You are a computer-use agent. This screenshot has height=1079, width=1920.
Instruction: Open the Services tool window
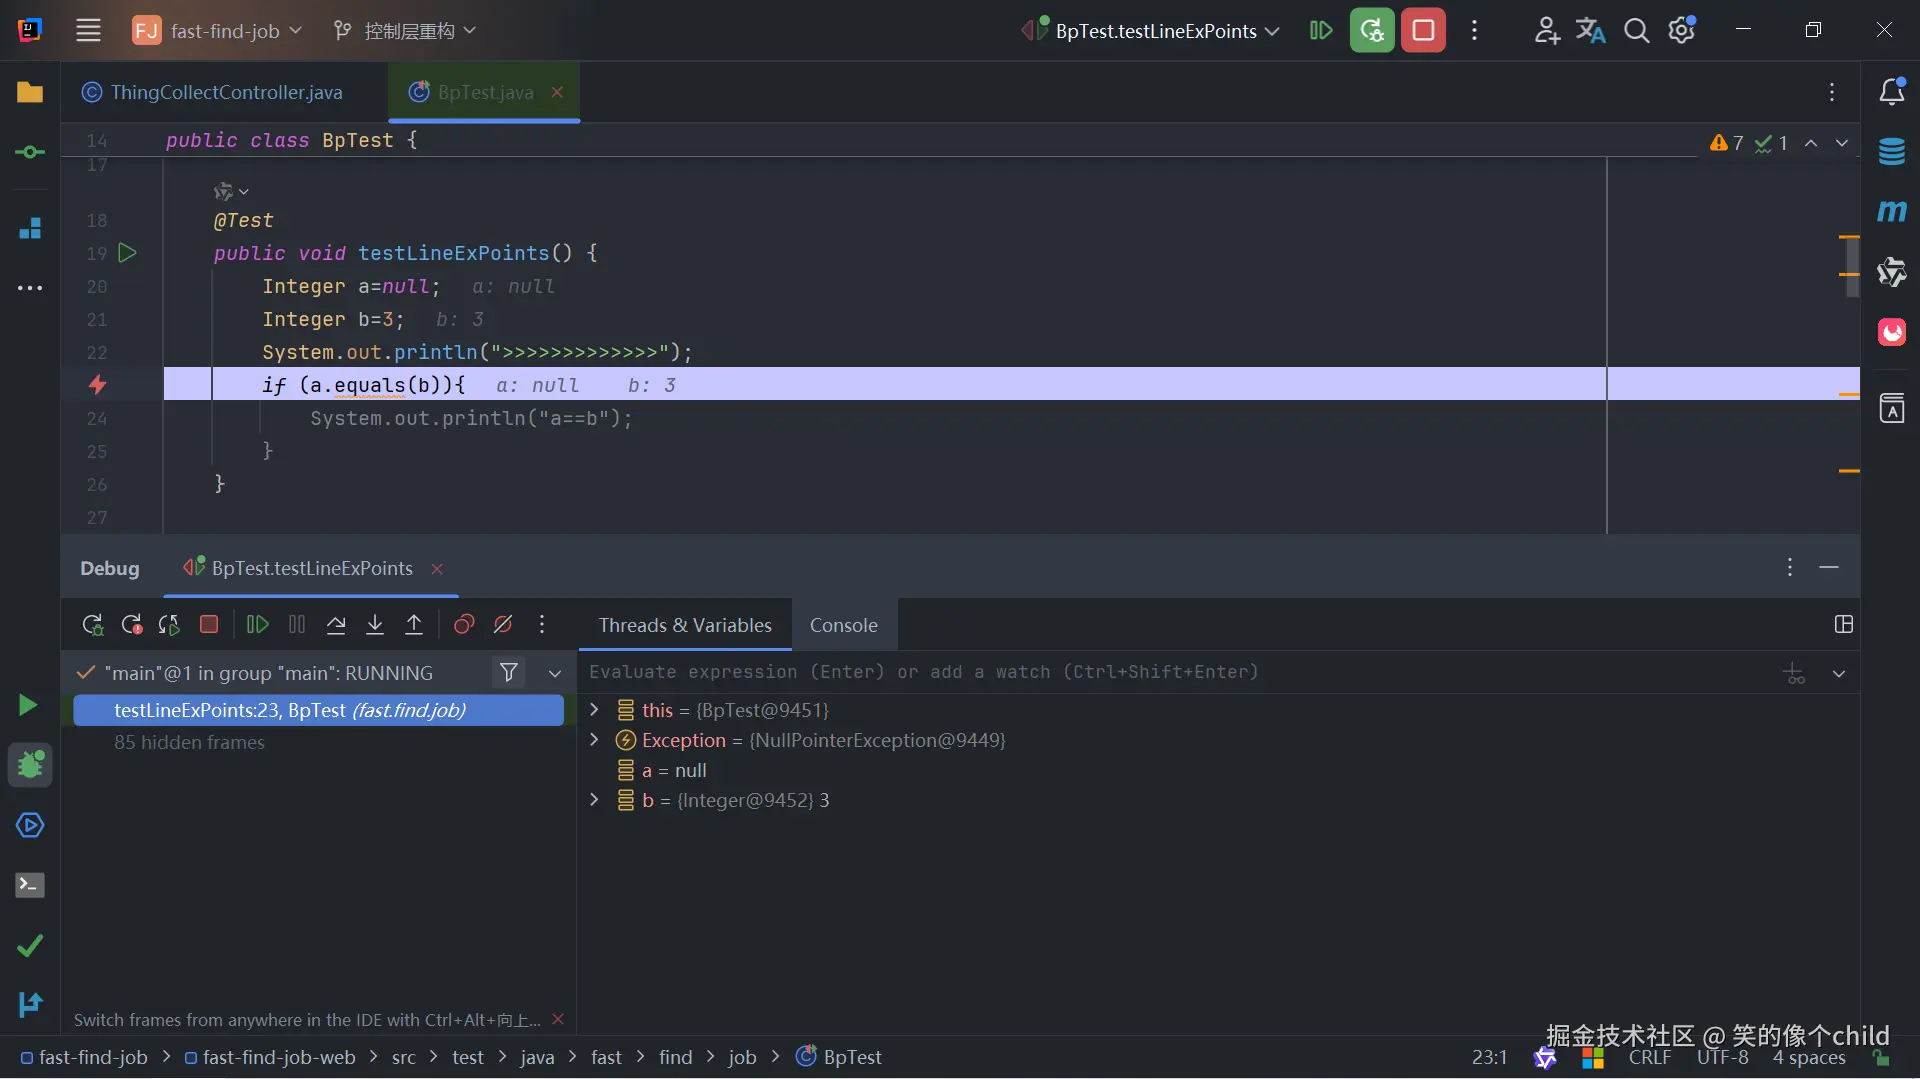[30, 825]
